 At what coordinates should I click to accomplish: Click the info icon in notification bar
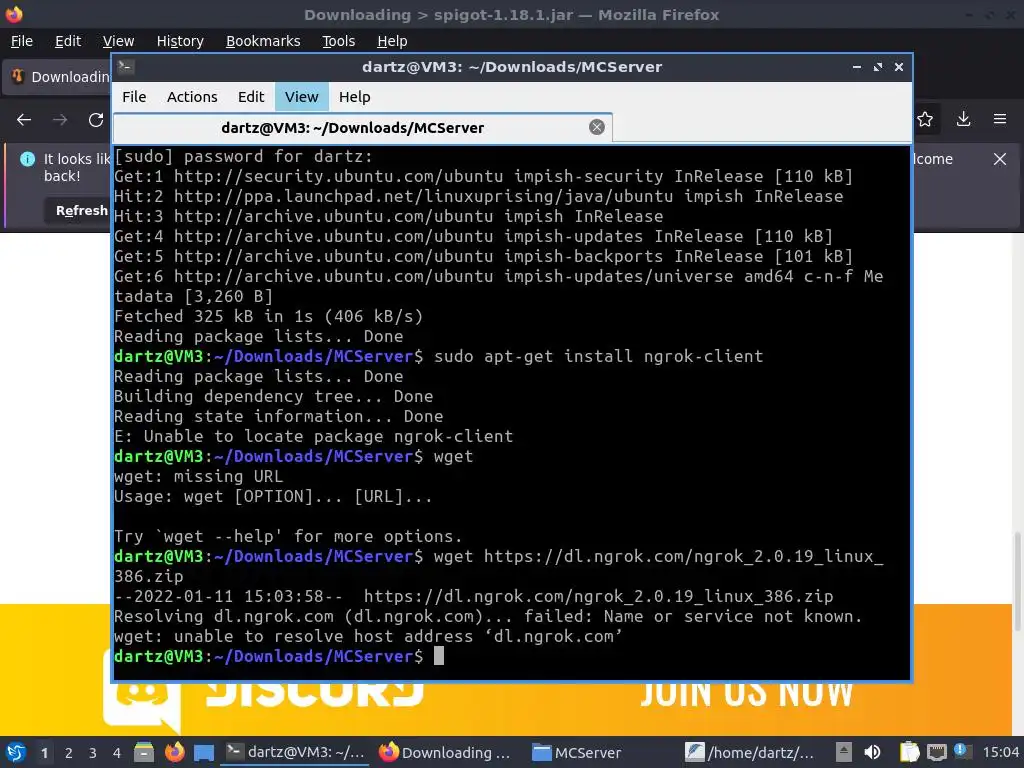[x=27, y=159]
